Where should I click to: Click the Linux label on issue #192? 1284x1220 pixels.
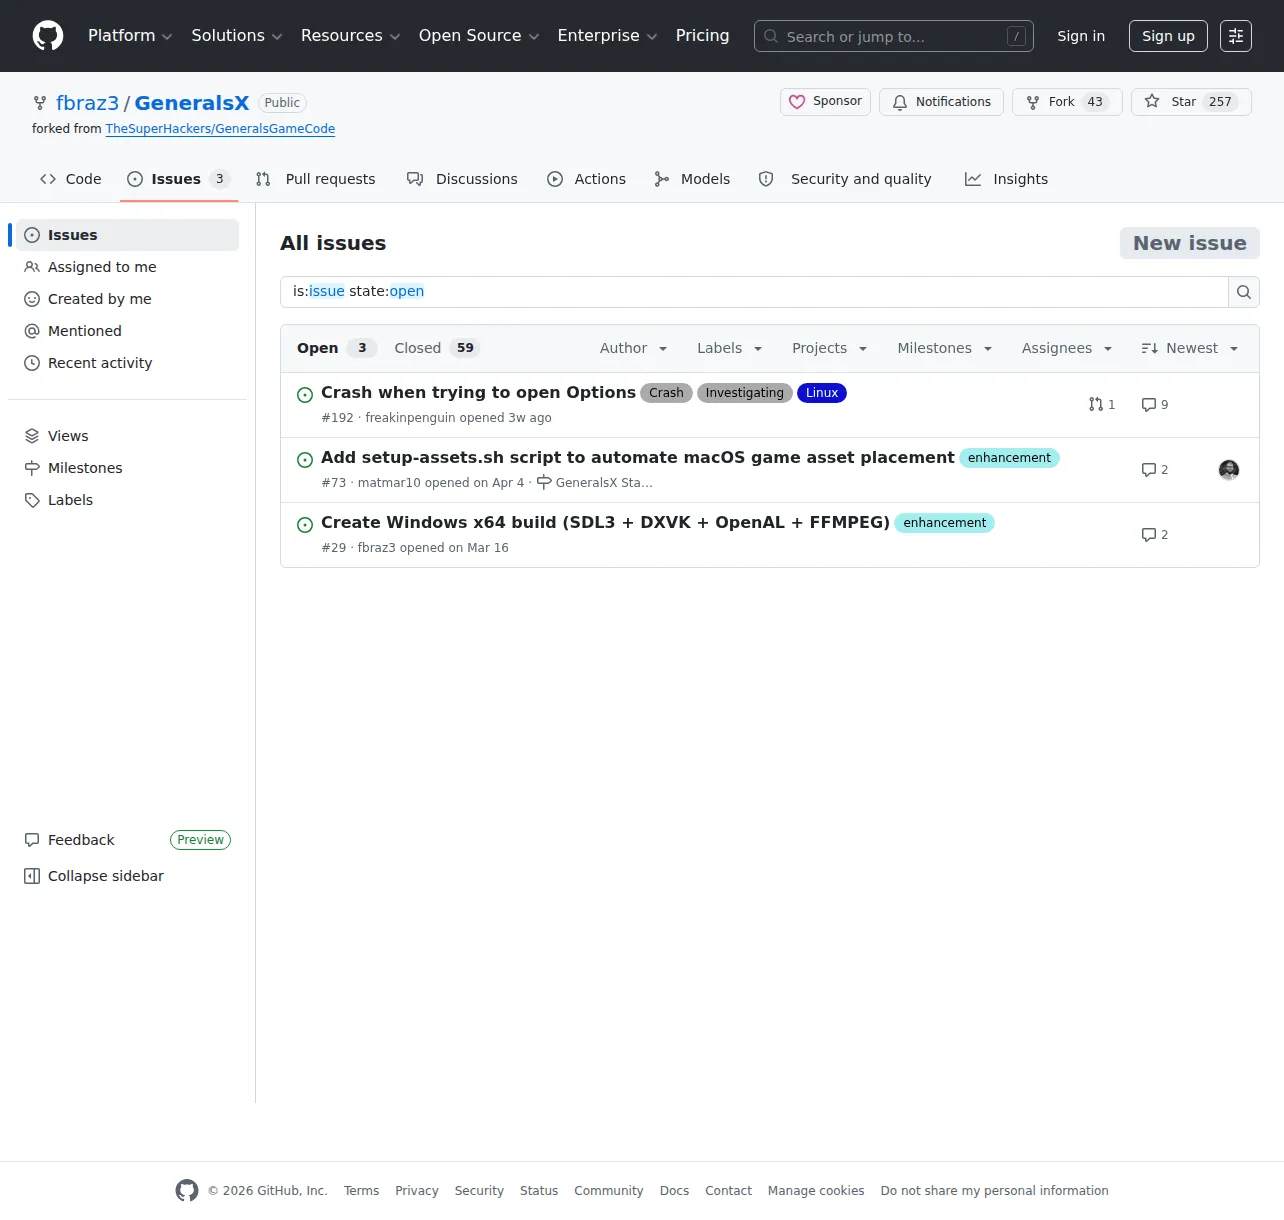[x=822, y=393]
